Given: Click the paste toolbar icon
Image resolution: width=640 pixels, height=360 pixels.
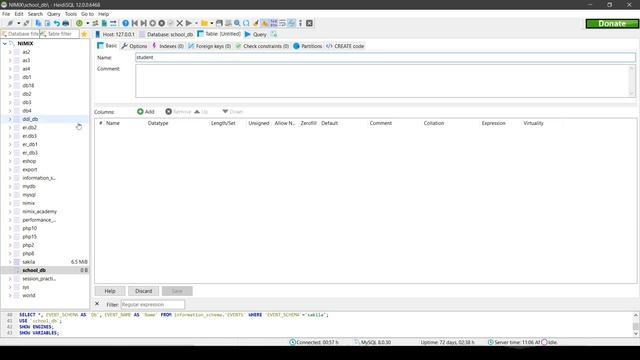Looking at the screenshot, I should 47,23.
